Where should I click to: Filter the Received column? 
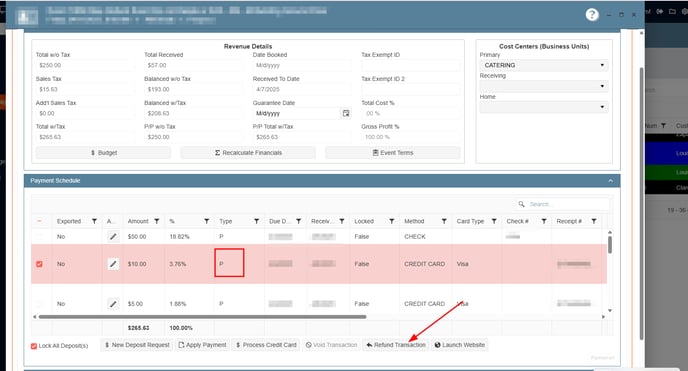[x=342, y=221]
